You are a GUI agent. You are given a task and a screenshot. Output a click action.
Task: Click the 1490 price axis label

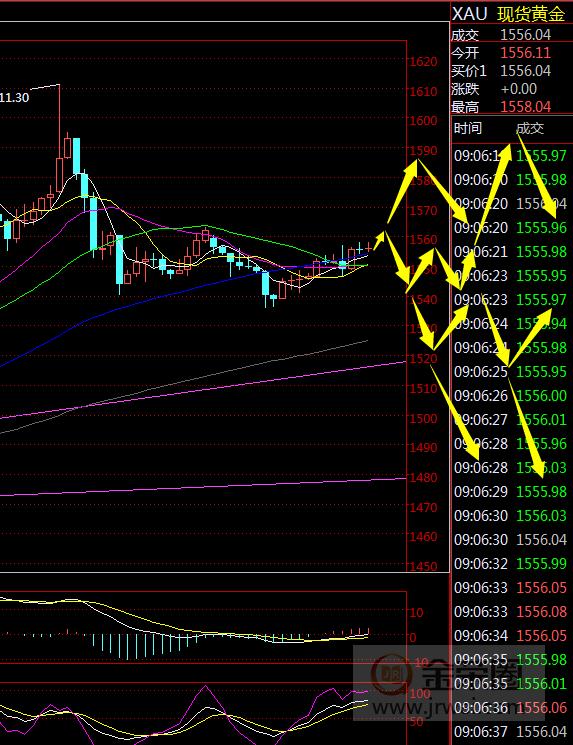coord(423,448)
